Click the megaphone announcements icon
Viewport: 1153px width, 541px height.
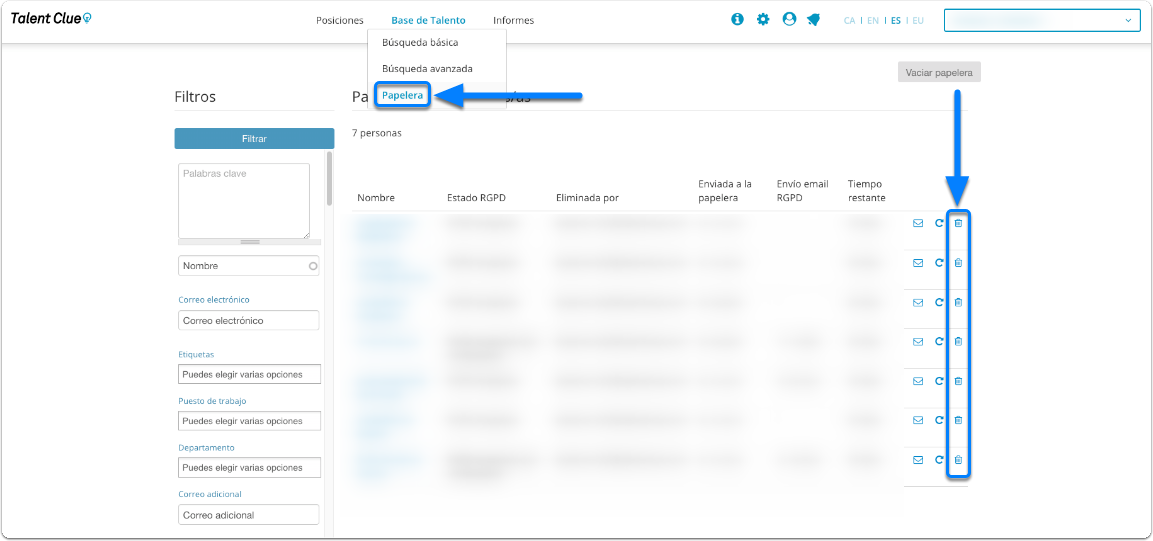(x=813, y=20)
